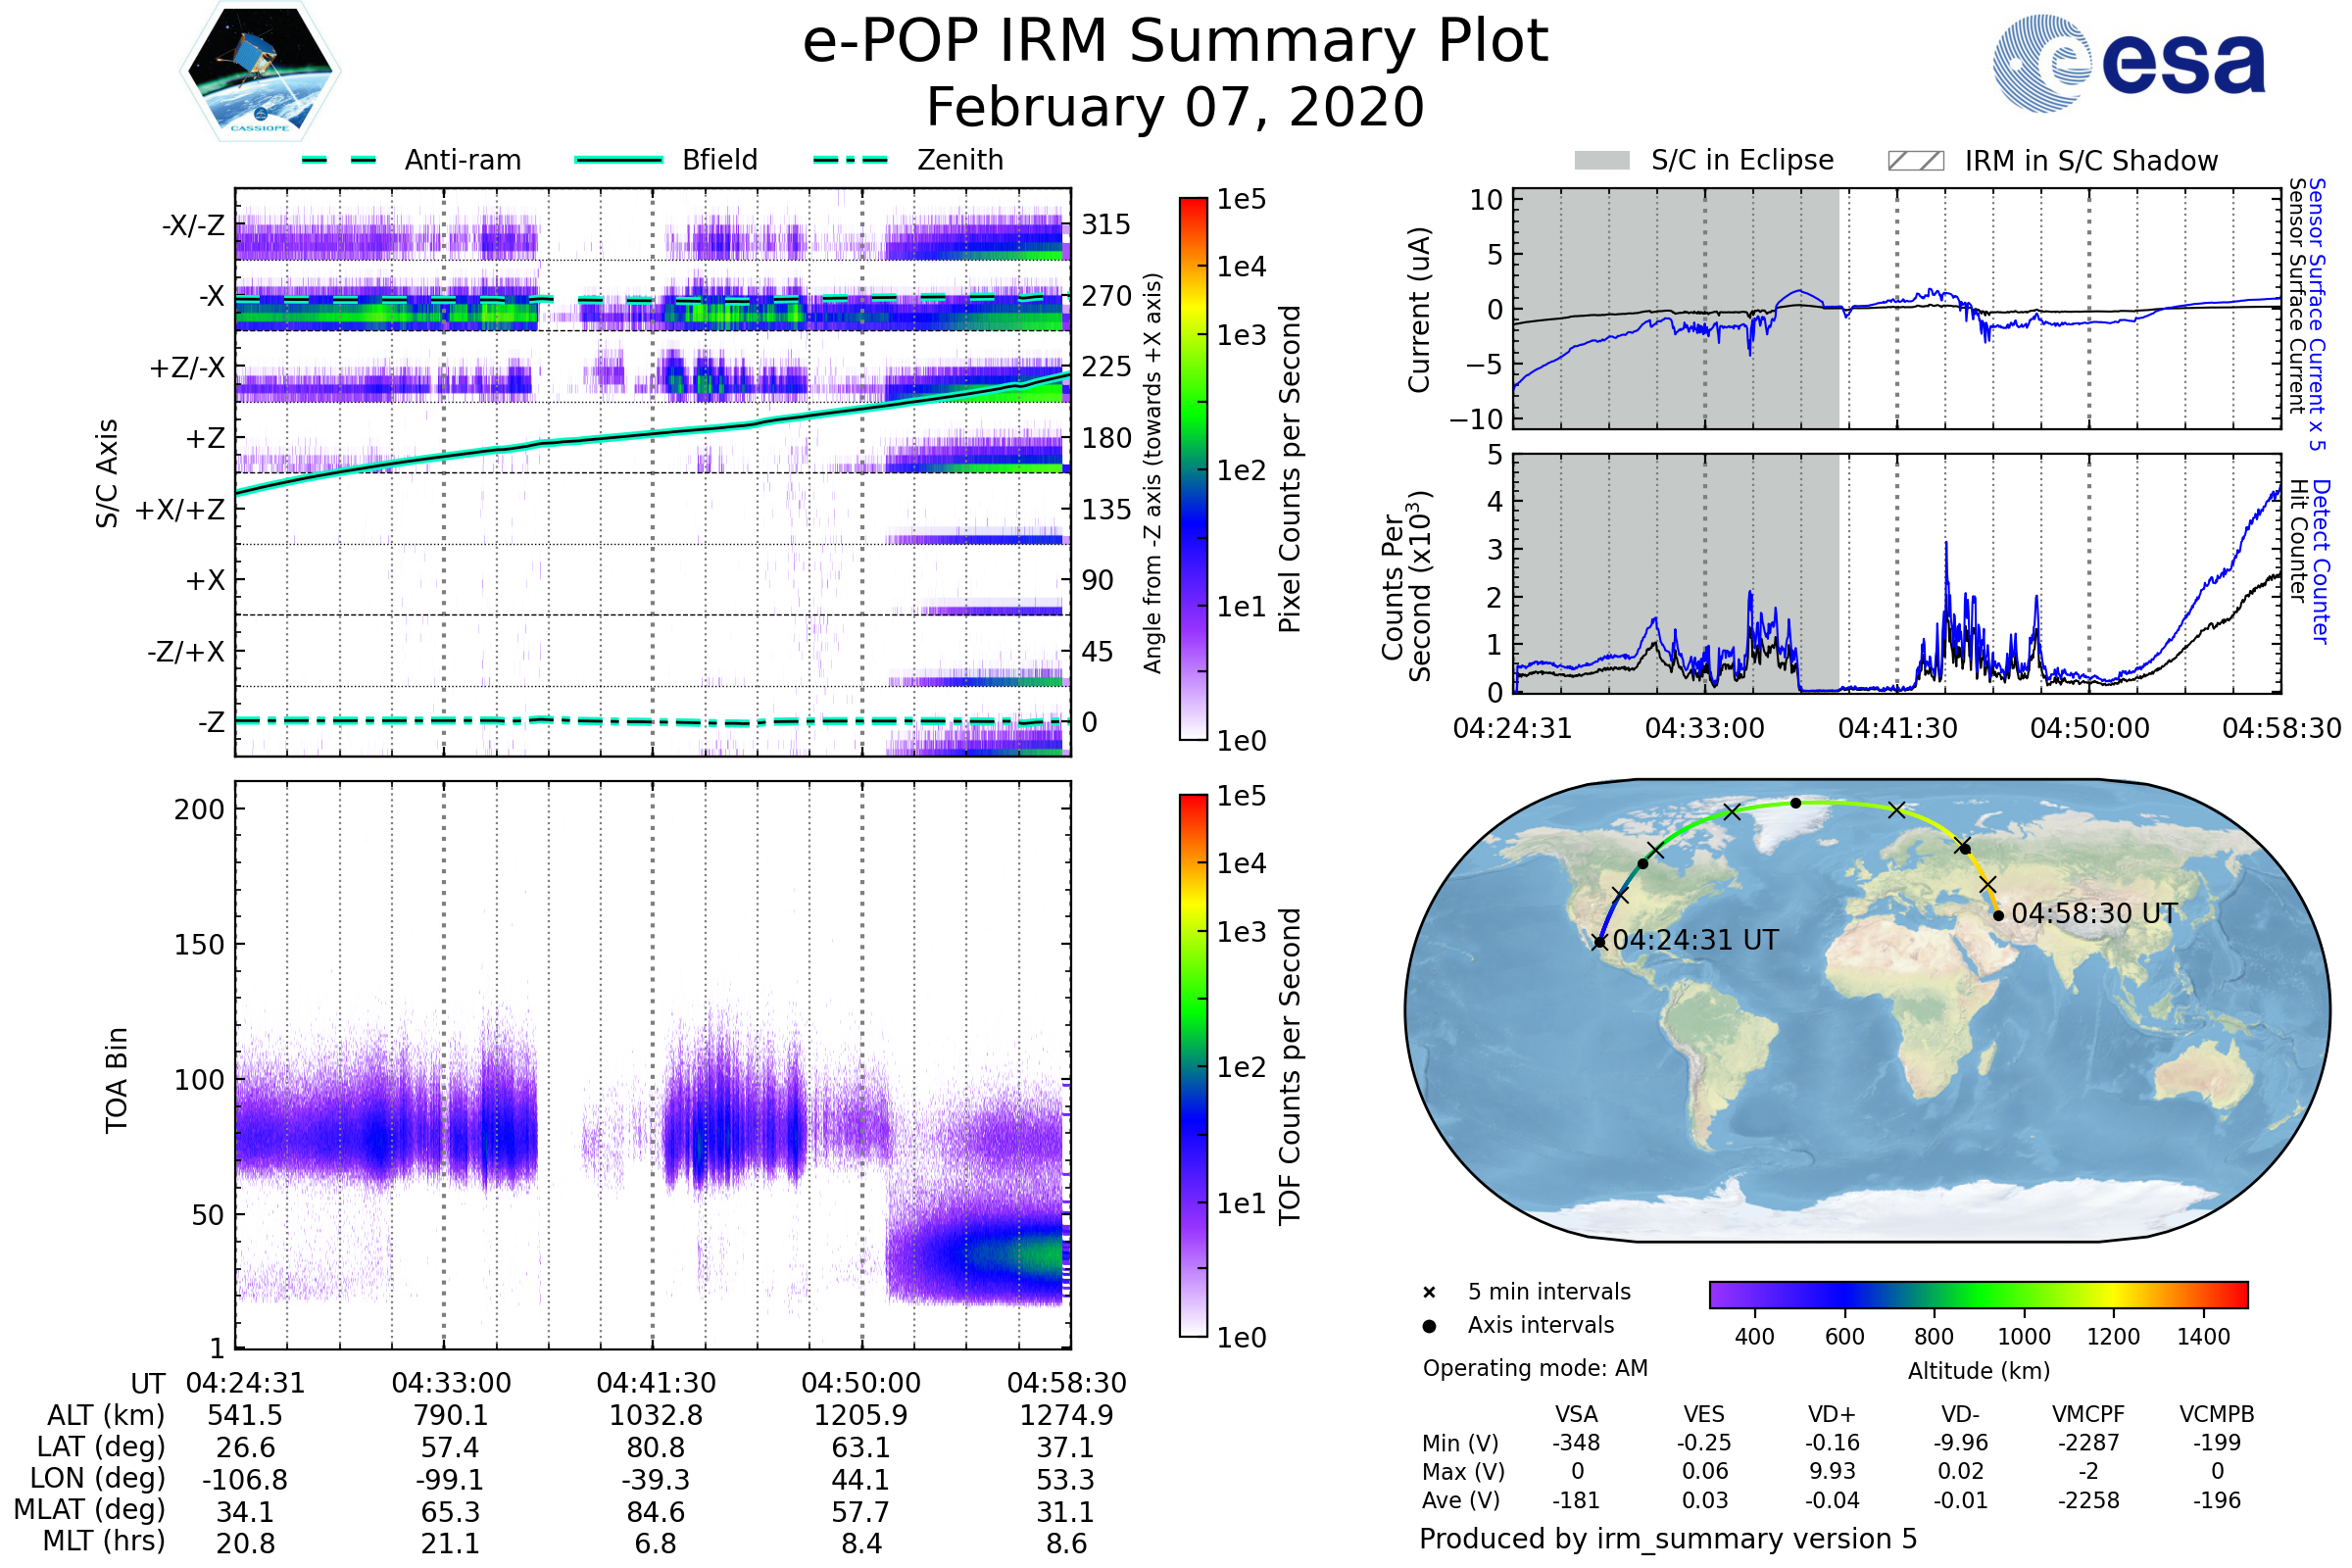2352x1568 pixels.
Task: Click the IRM in S/C Shadow hatched patch
Action: tap(1915, 161)
